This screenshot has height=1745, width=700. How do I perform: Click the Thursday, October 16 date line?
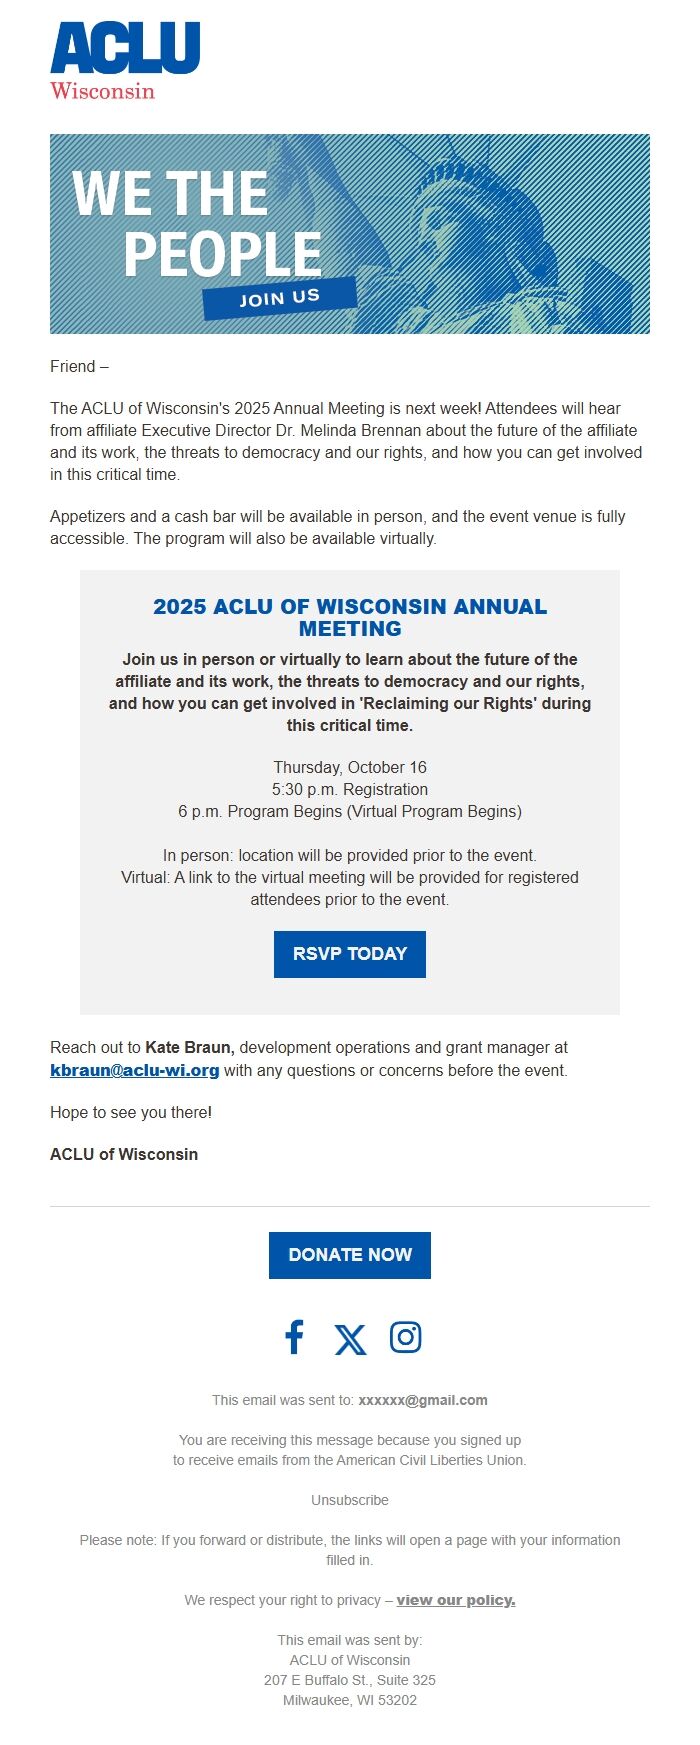click(350, 767)
